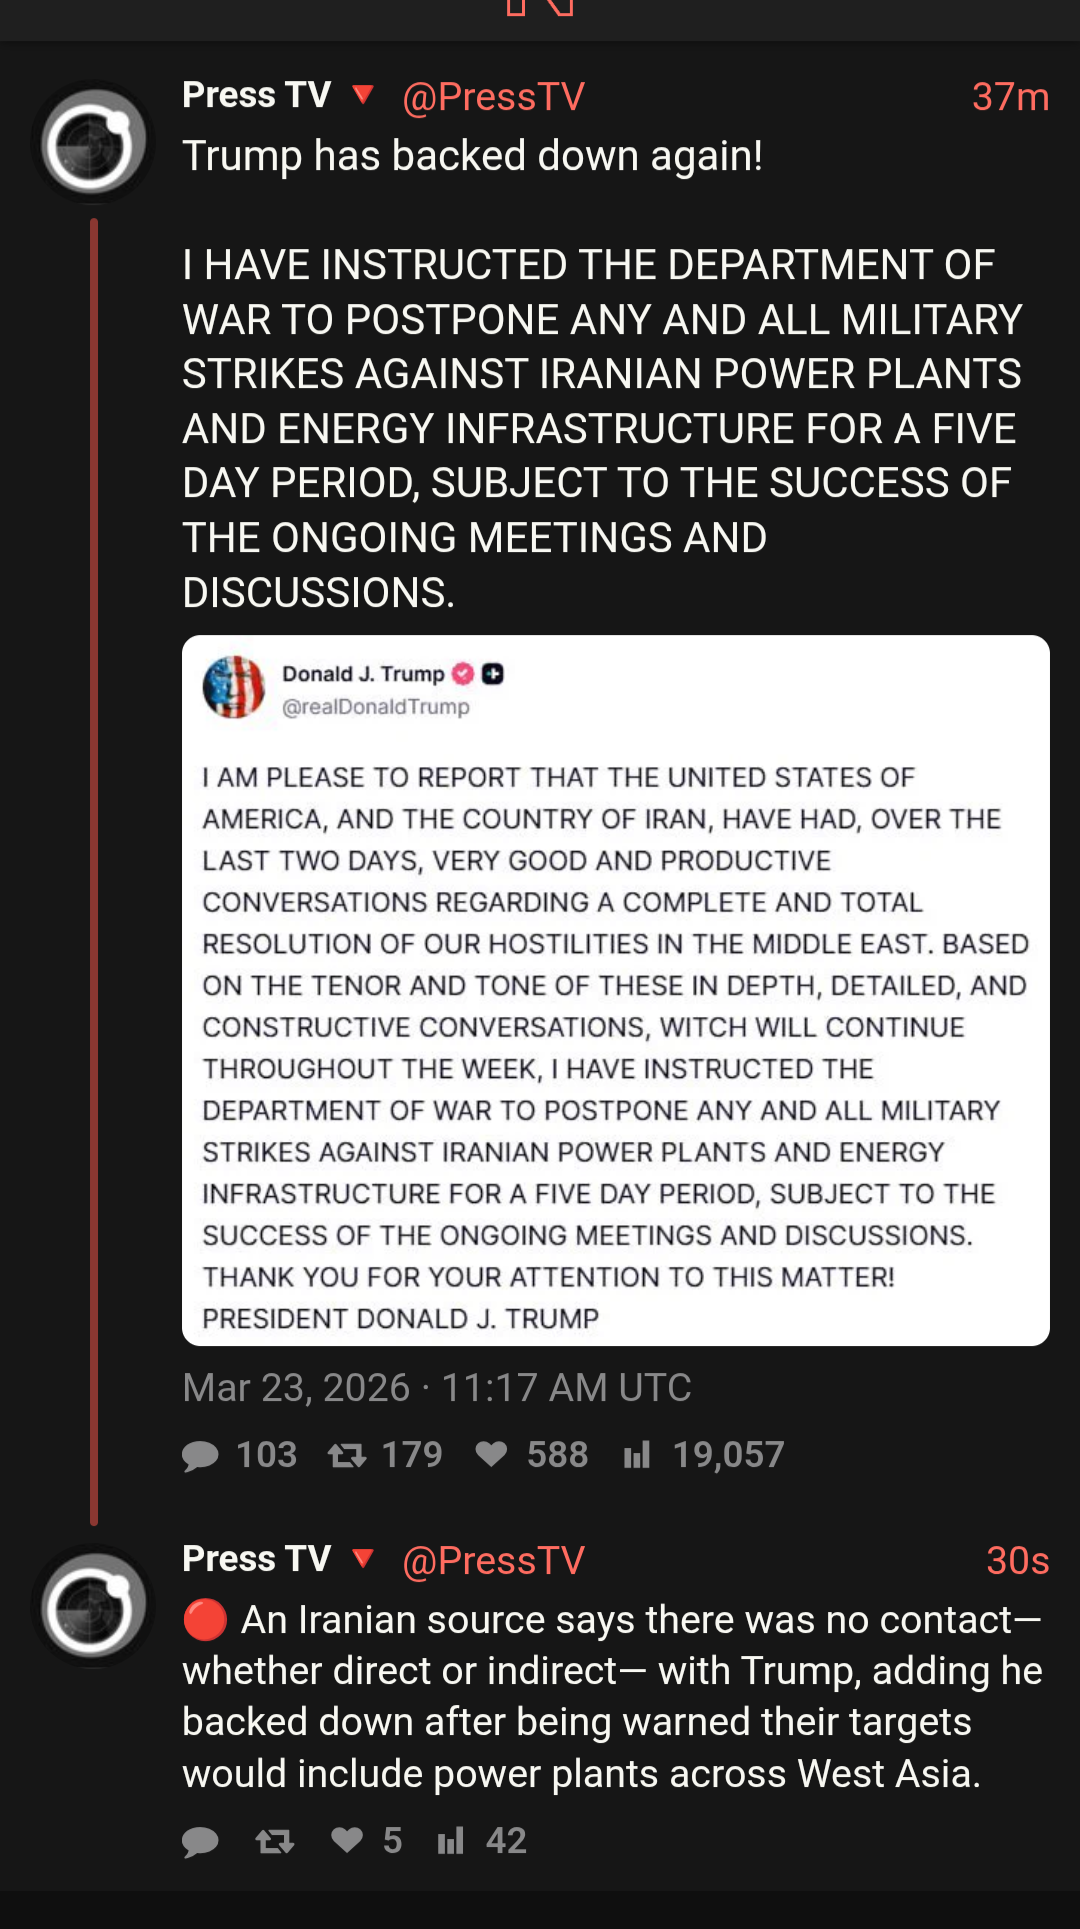Click the reply icon on first post

pos(201,1455)
